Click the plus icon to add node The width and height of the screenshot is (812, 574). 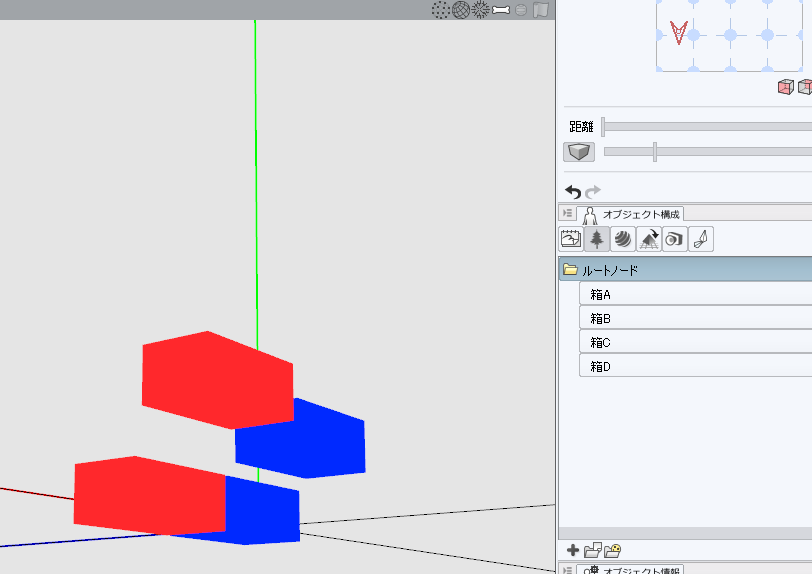coord(572,550)
